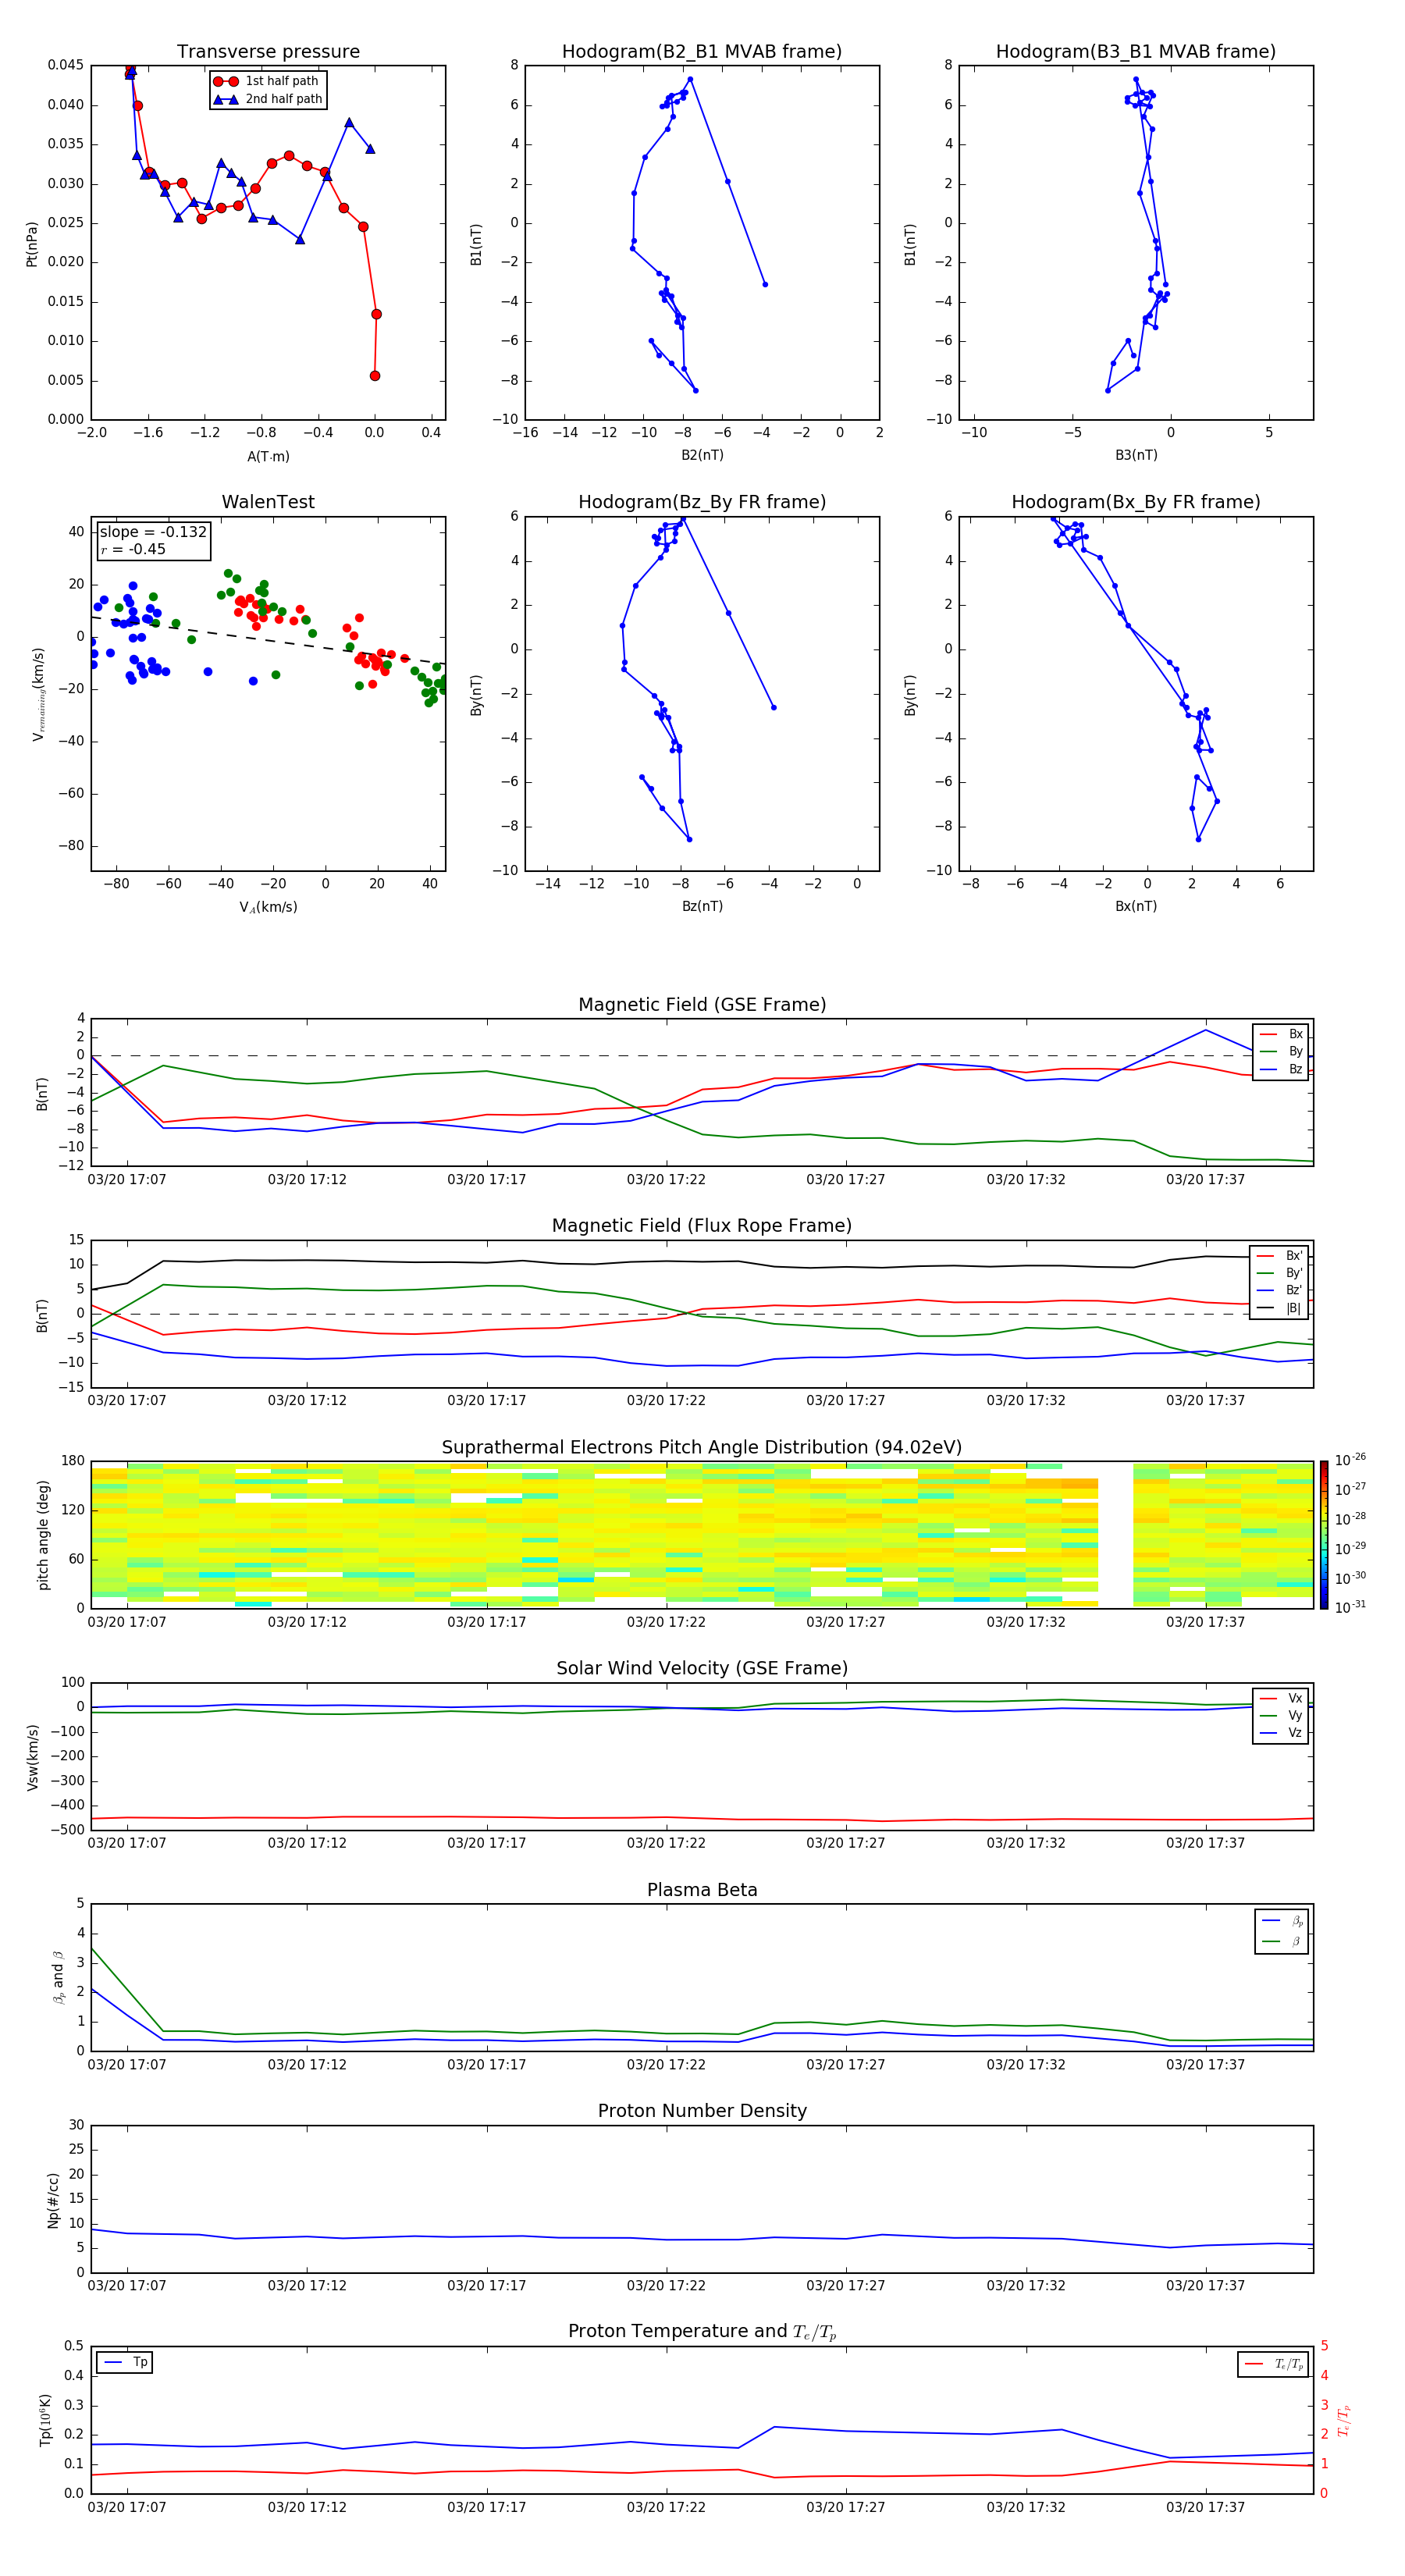
Task: Click the 'Bz(nT)' x-axis label
Action: pyautogui.click(x=702, y=906)
